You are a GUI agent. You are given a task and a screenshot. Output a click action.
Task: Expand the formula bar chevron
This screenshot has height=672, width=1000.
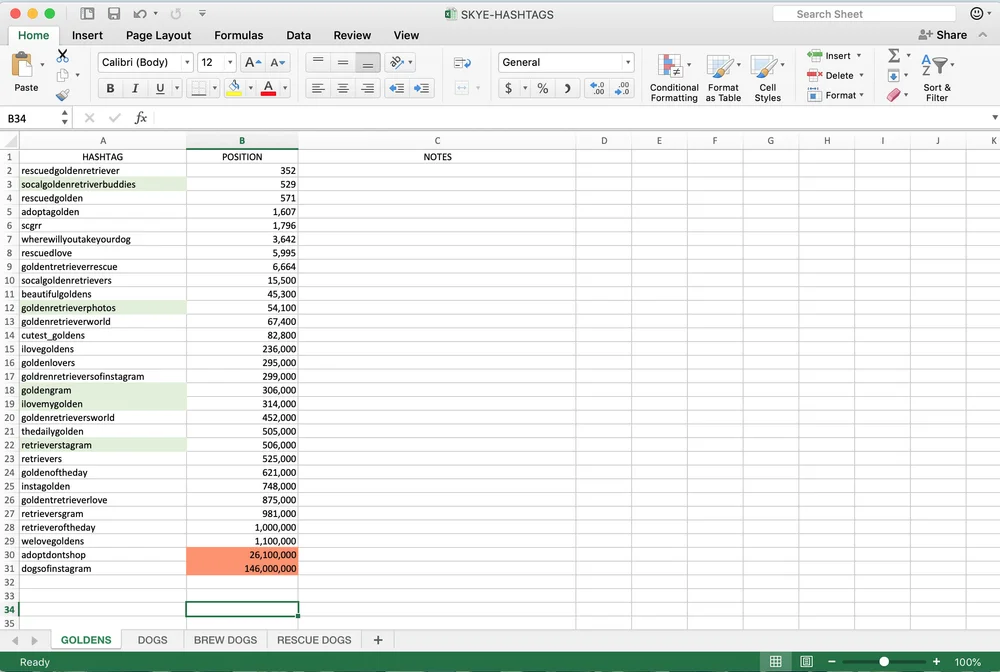point(994,118)
